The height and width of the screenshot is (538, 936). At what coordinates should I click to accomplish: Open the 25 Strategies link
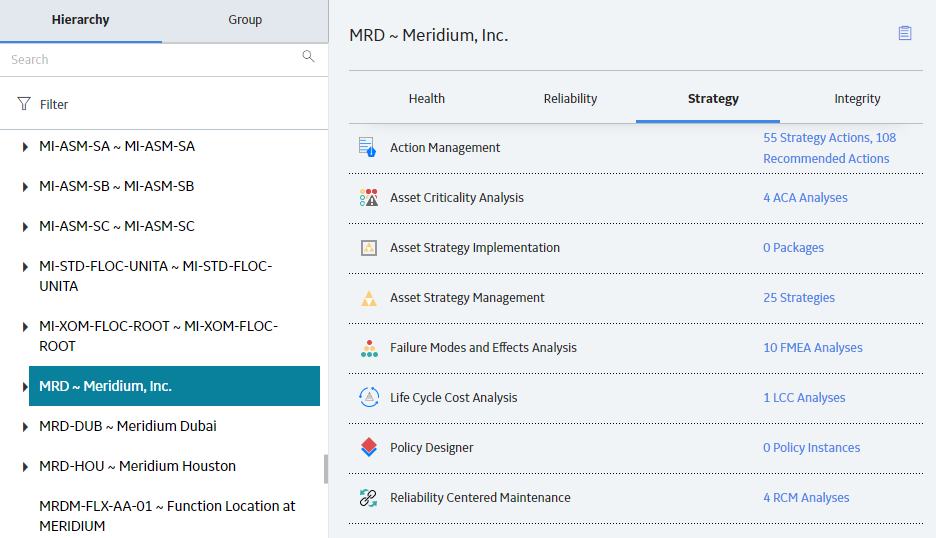pos(799,298)
